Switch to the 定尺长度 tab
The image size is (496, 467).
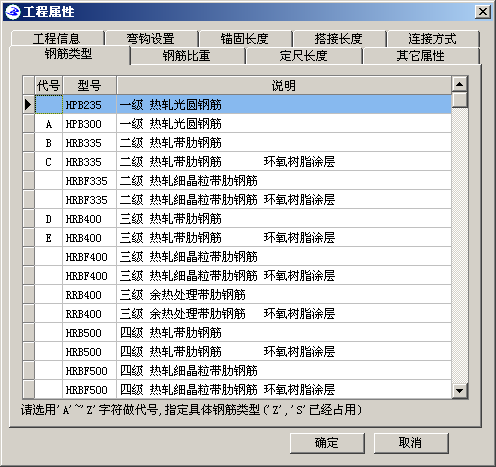(304, 56)
